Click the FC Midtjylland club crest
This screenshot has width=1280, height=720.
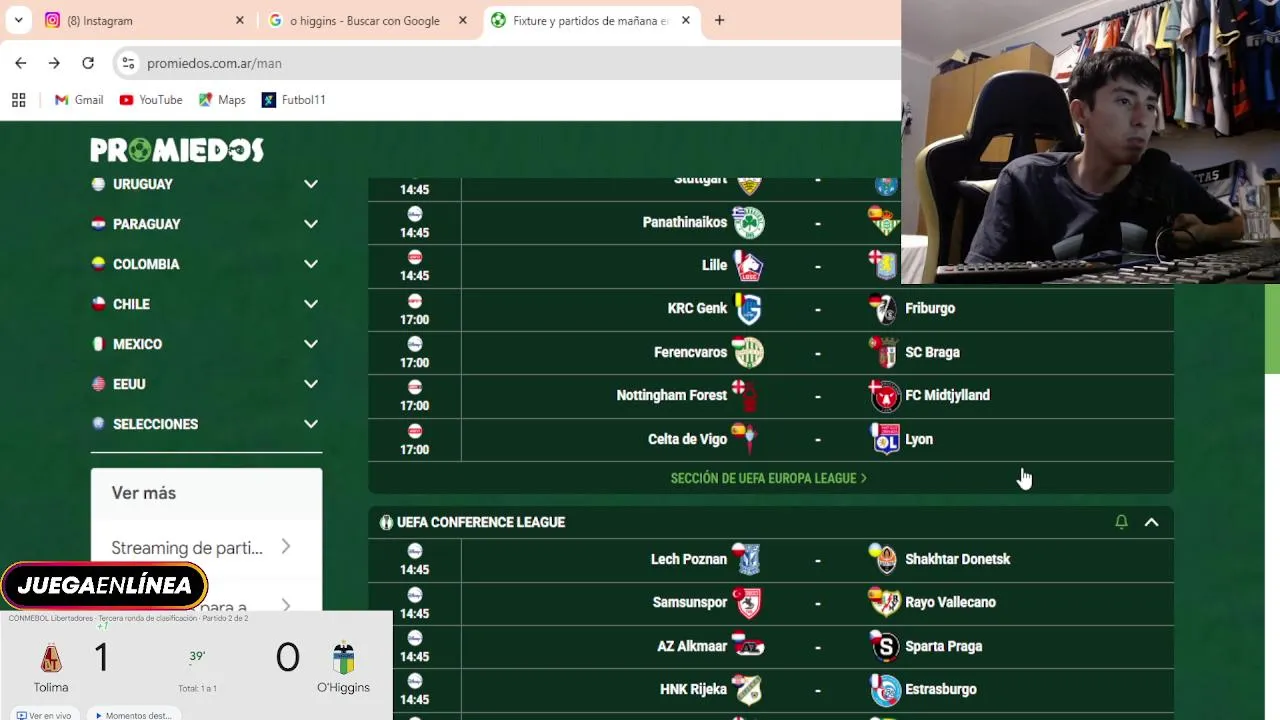tap(885, 396)
